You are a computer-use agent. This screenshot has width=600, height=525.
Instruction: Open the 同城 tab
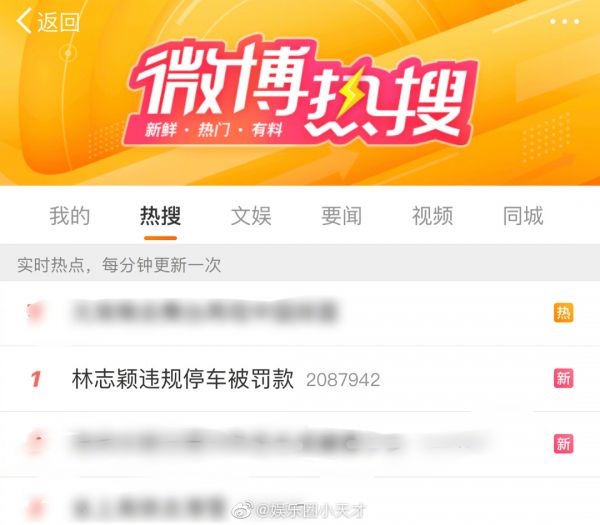[x=523, y=215]
